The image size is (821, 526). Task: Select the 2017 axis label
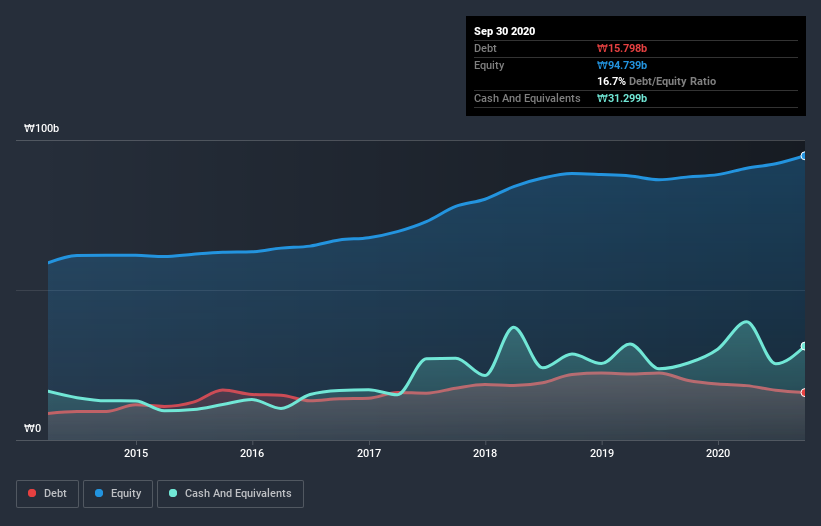pyautogui.click(x=369, y=453)
